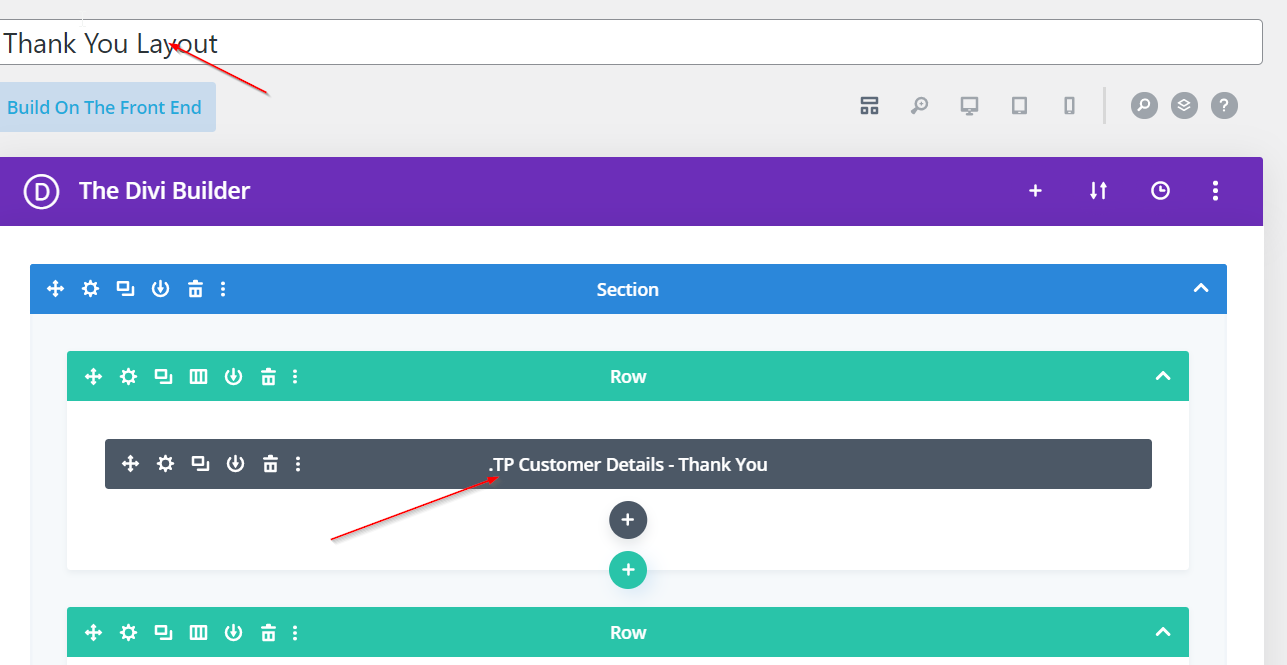Collapse the second Row chevron

pyautogui.click(x=1162, y=632)
